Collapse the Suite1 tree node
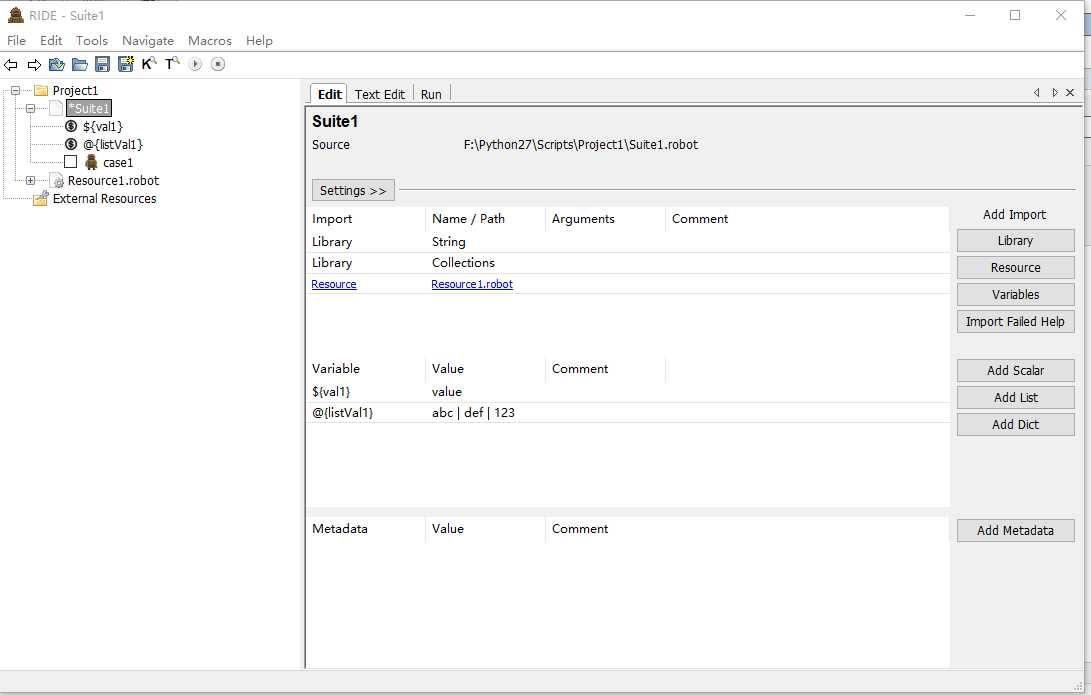 pos(31,109)
